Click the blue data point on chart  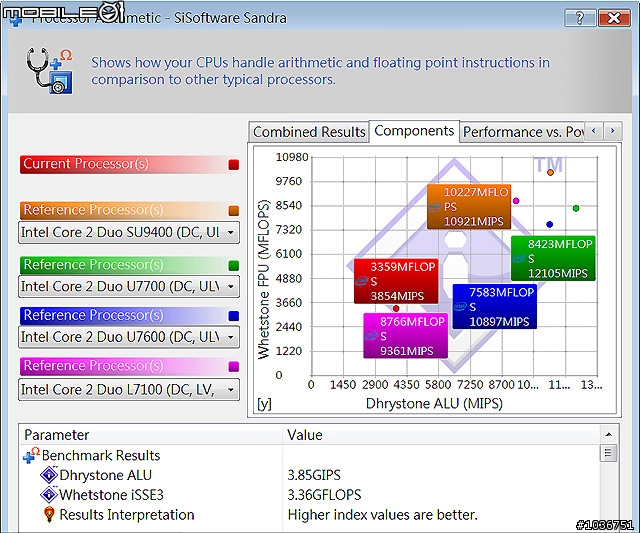(549, 224)
